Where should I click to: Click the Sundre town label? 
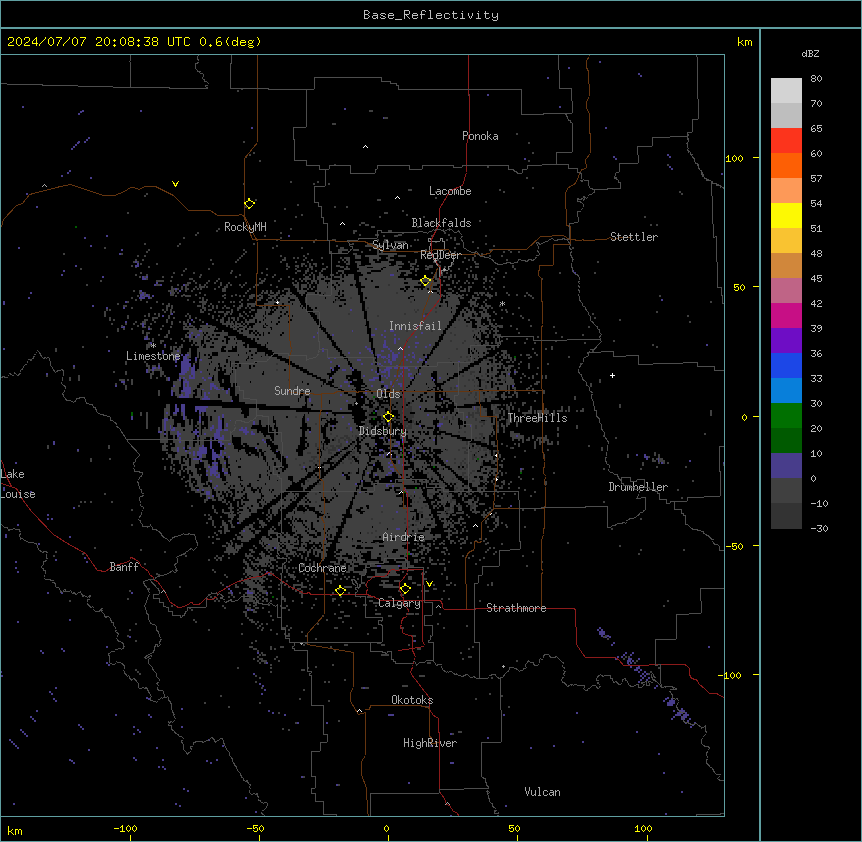[x=292, y=391]
